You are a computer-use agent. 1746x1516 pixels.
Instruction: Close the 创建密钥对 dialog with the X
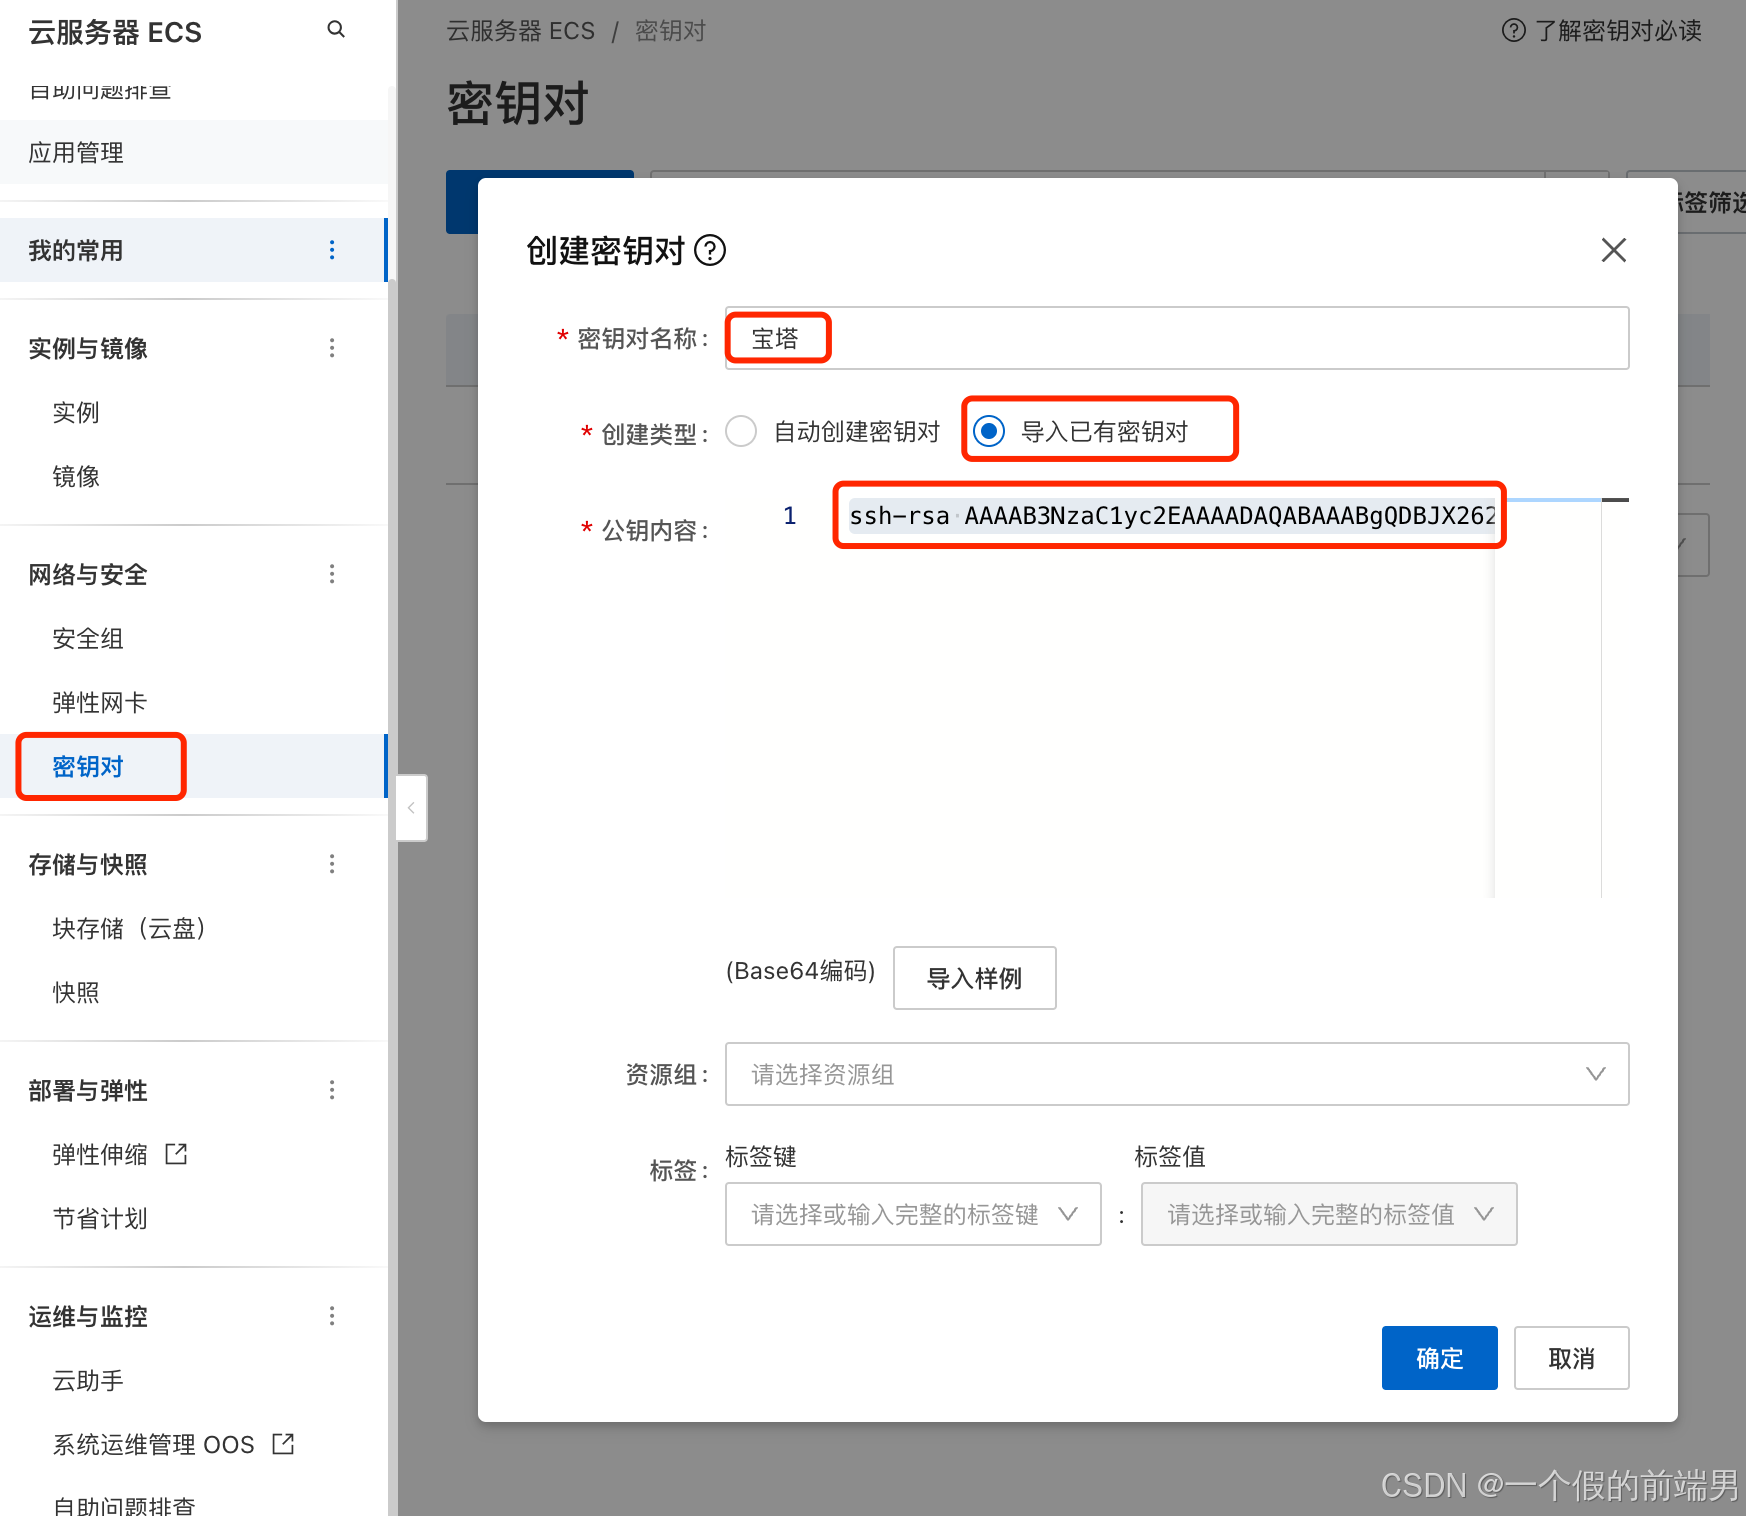click(1614, 250)
